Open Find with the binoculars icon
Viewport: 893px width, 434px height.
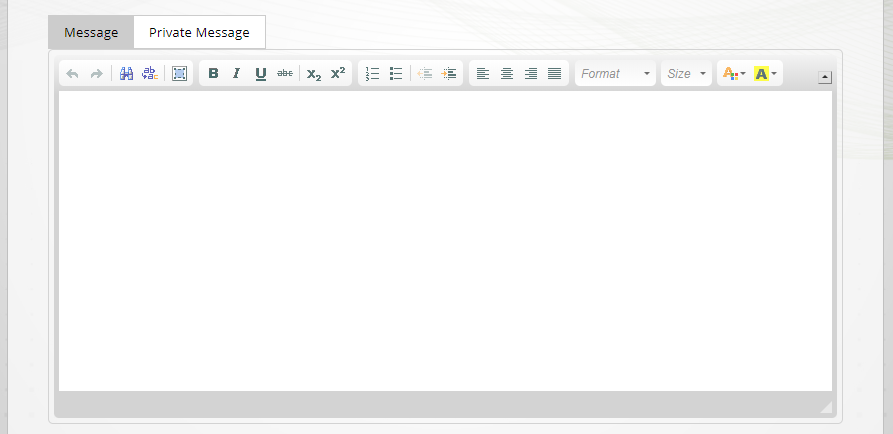(127, 74)
